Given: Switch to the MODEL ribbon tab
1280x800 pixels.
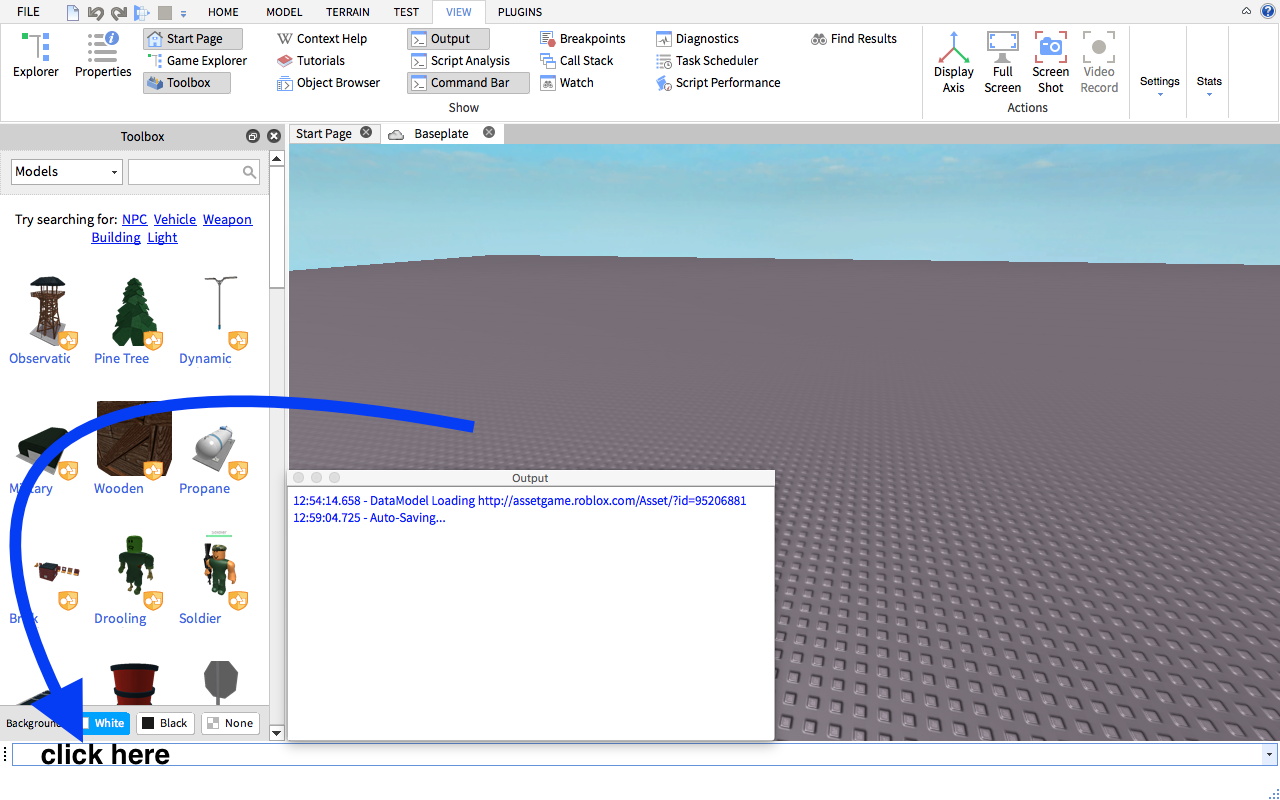Looking at the screenshot, I should [284, 12].
